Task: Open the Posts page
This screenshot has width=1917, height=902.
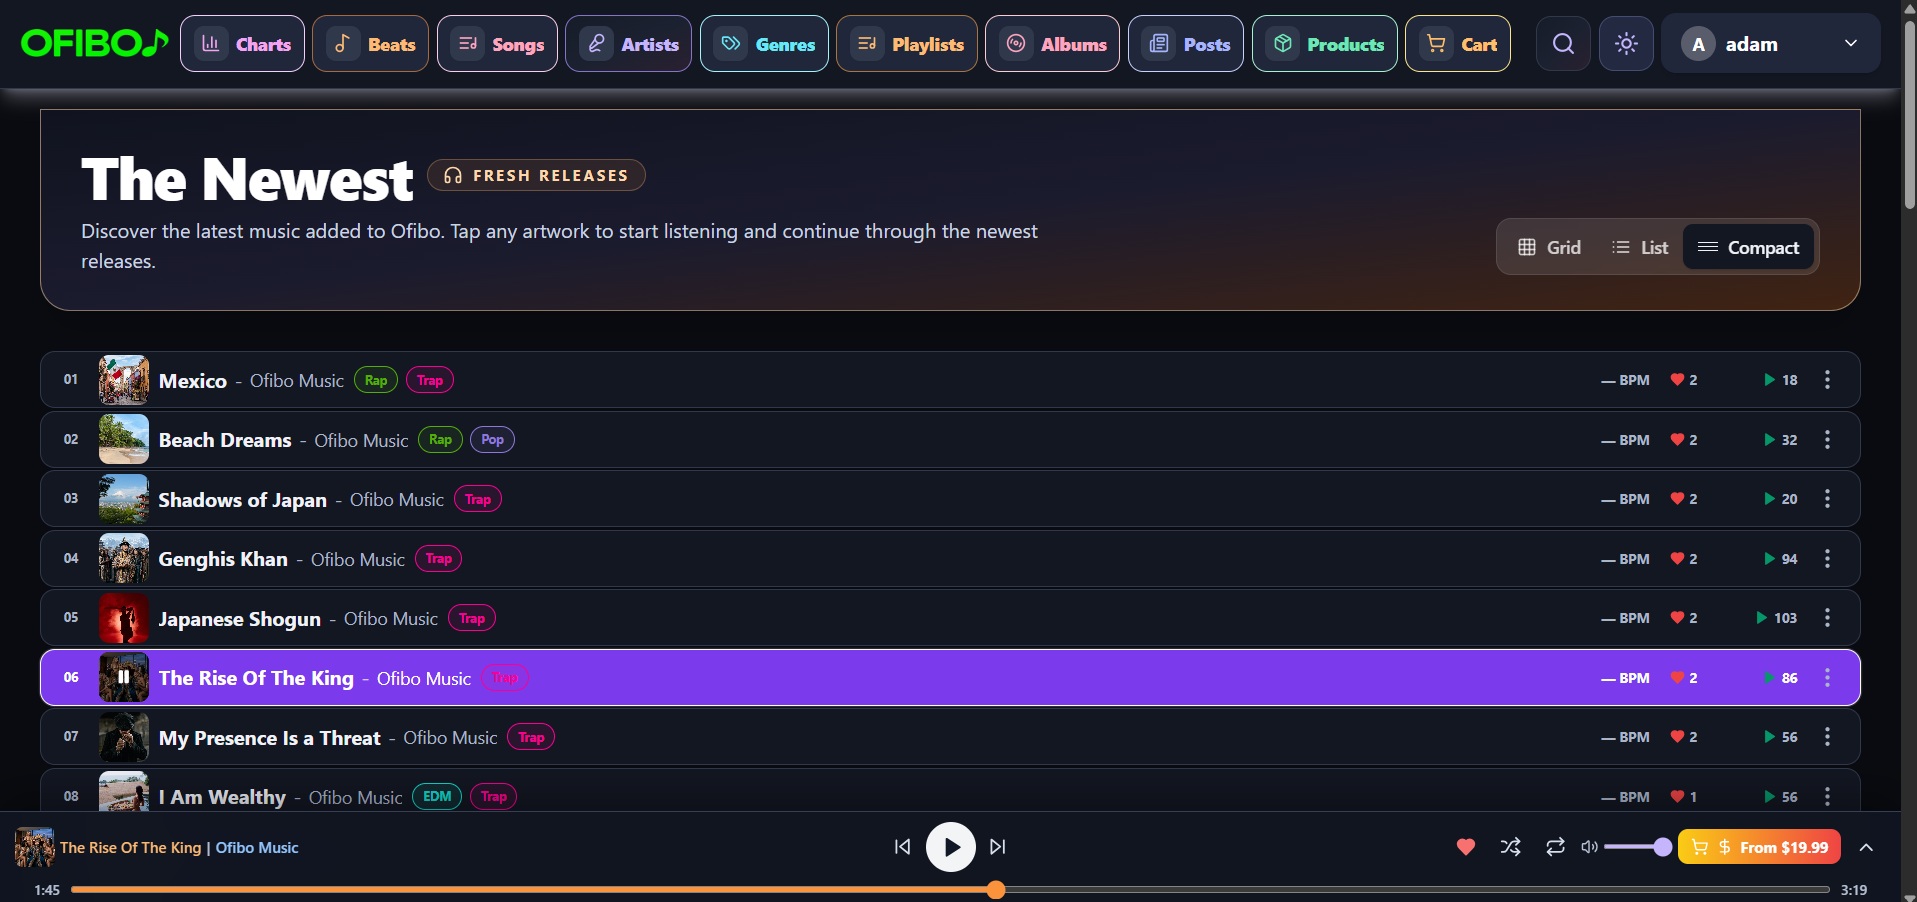Action: 1186,44
